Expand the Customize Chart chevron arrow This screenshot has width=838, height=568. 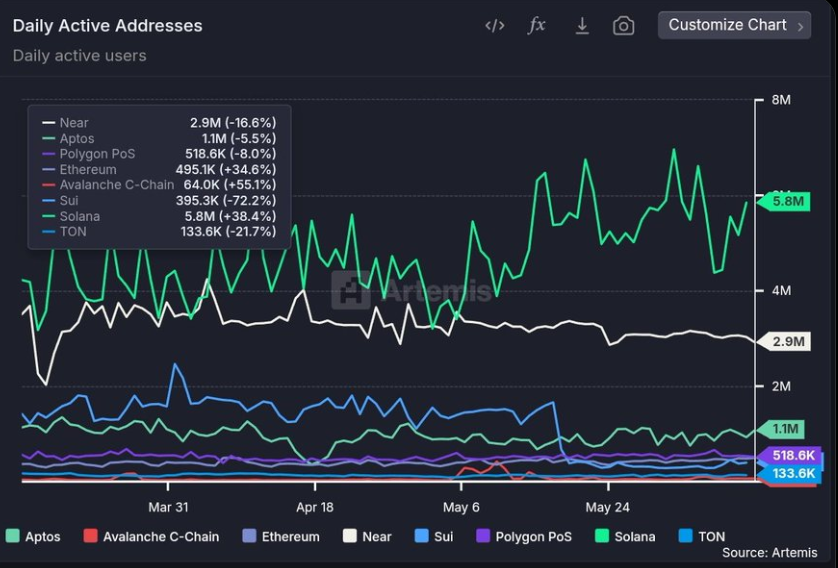click(x=800, y=26)
